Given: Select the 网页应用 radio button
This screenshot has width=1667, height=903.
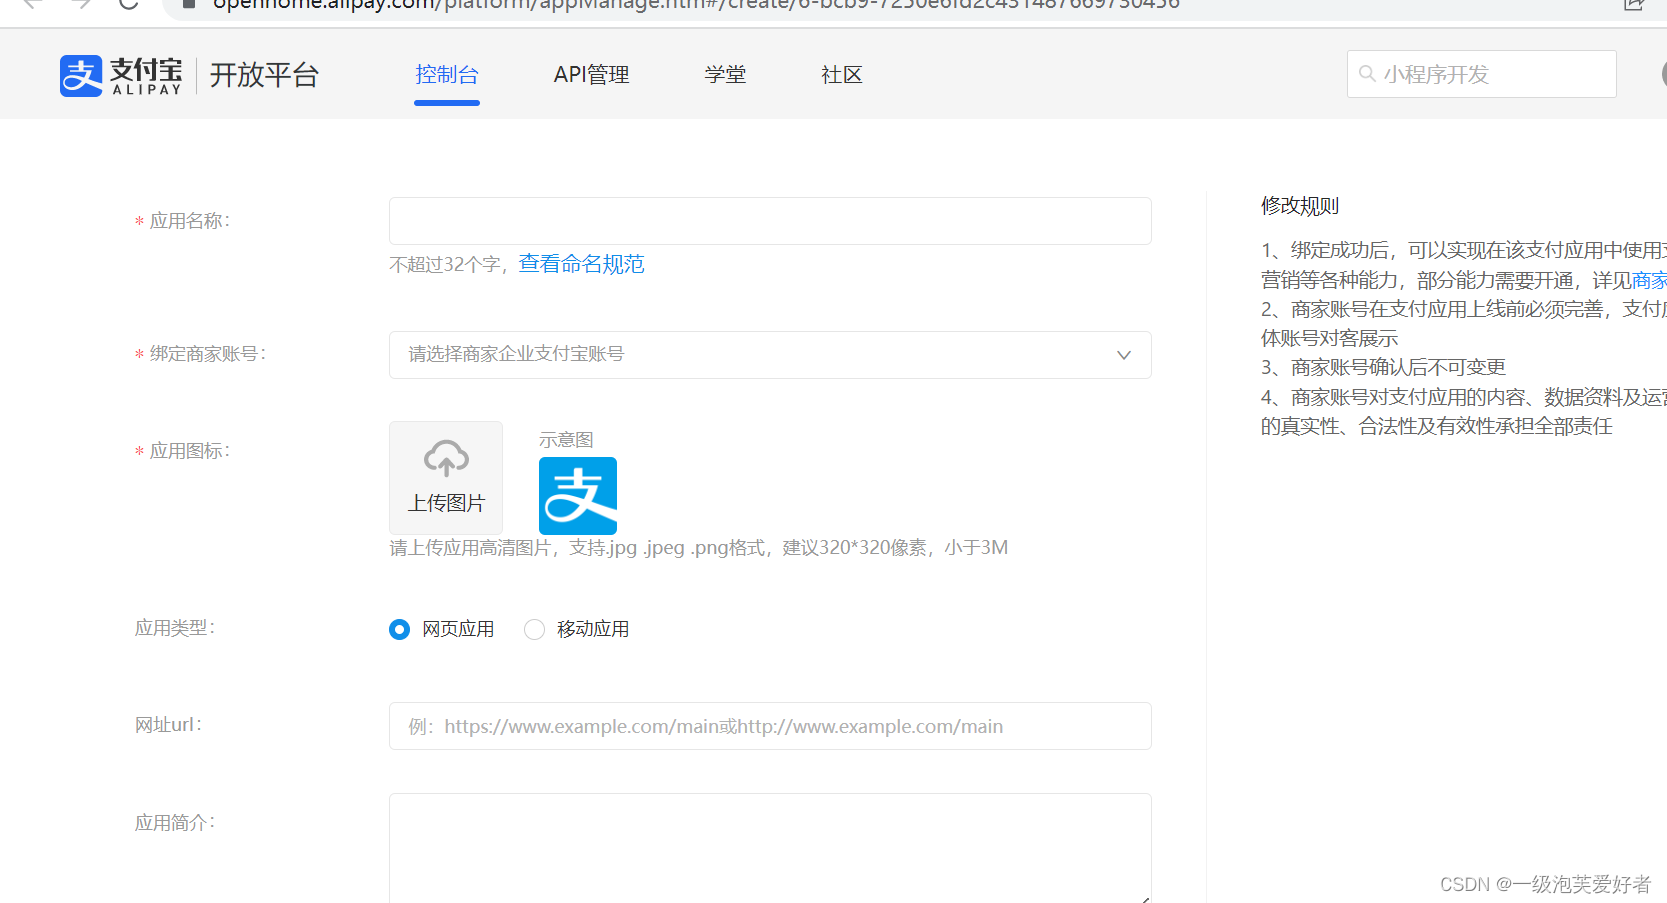Looking at the screenshot, I should [399, 629].
